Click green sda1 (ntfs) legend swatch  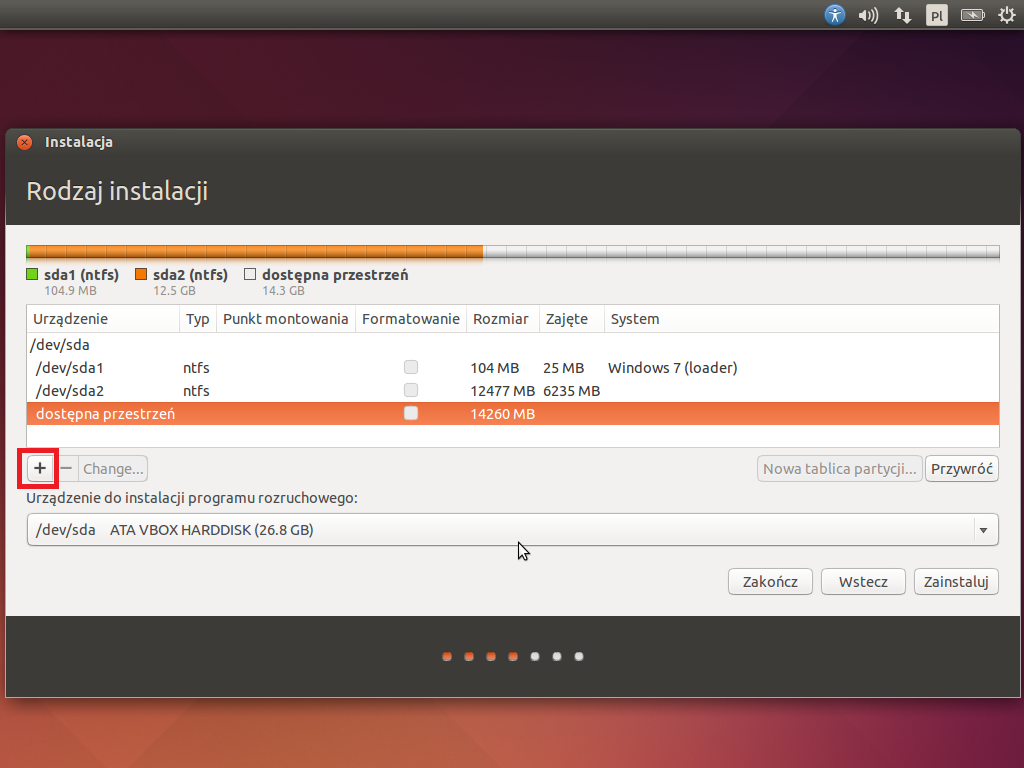(x=32, y=274)
